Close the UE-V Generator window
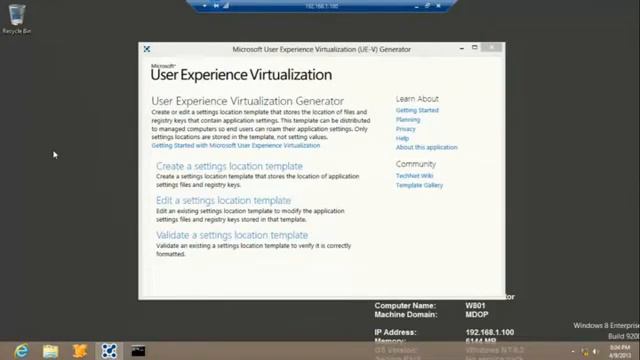Screen dimensions: 640x360 (491, 47)
